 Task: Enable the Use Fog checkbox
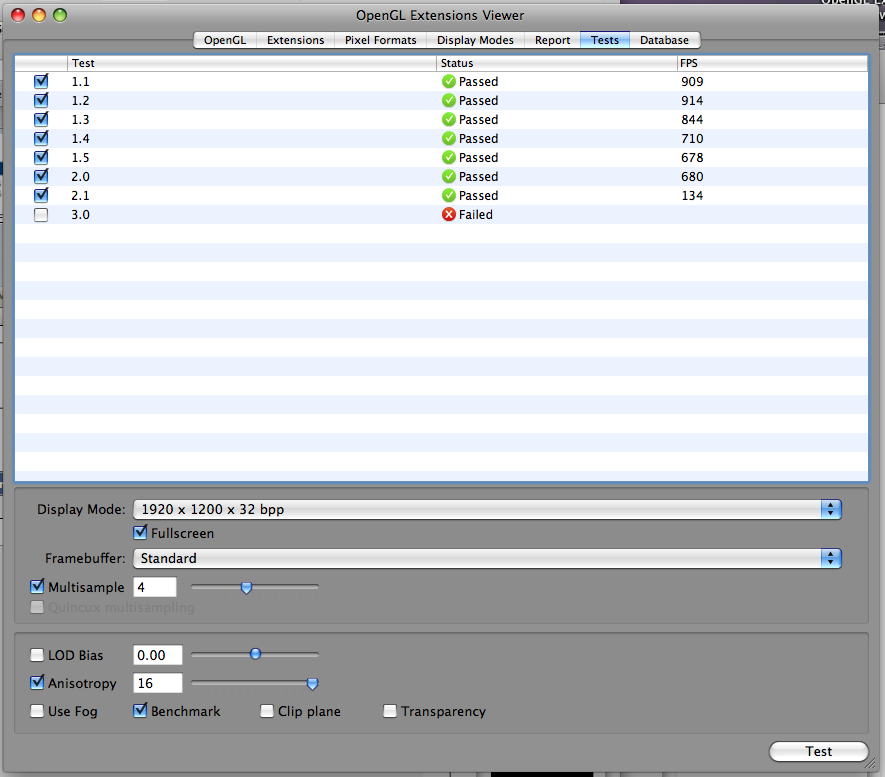pos(37,711)
